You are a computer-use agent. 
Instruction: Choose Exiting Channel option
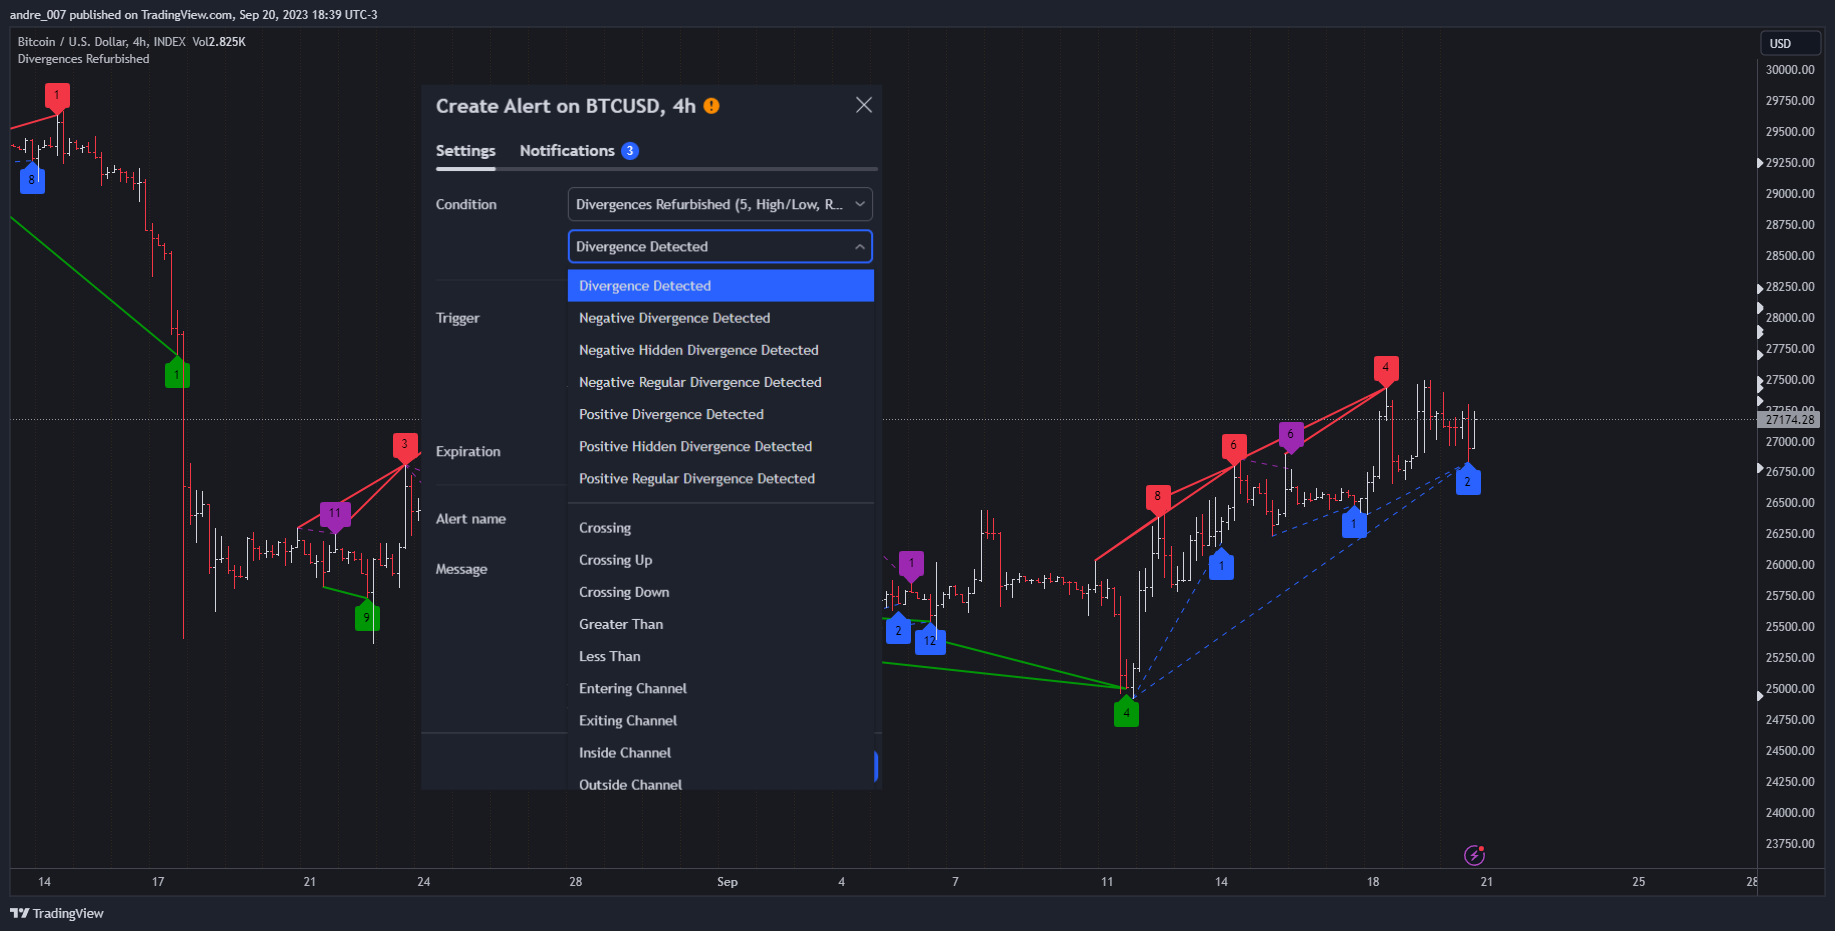721,720
